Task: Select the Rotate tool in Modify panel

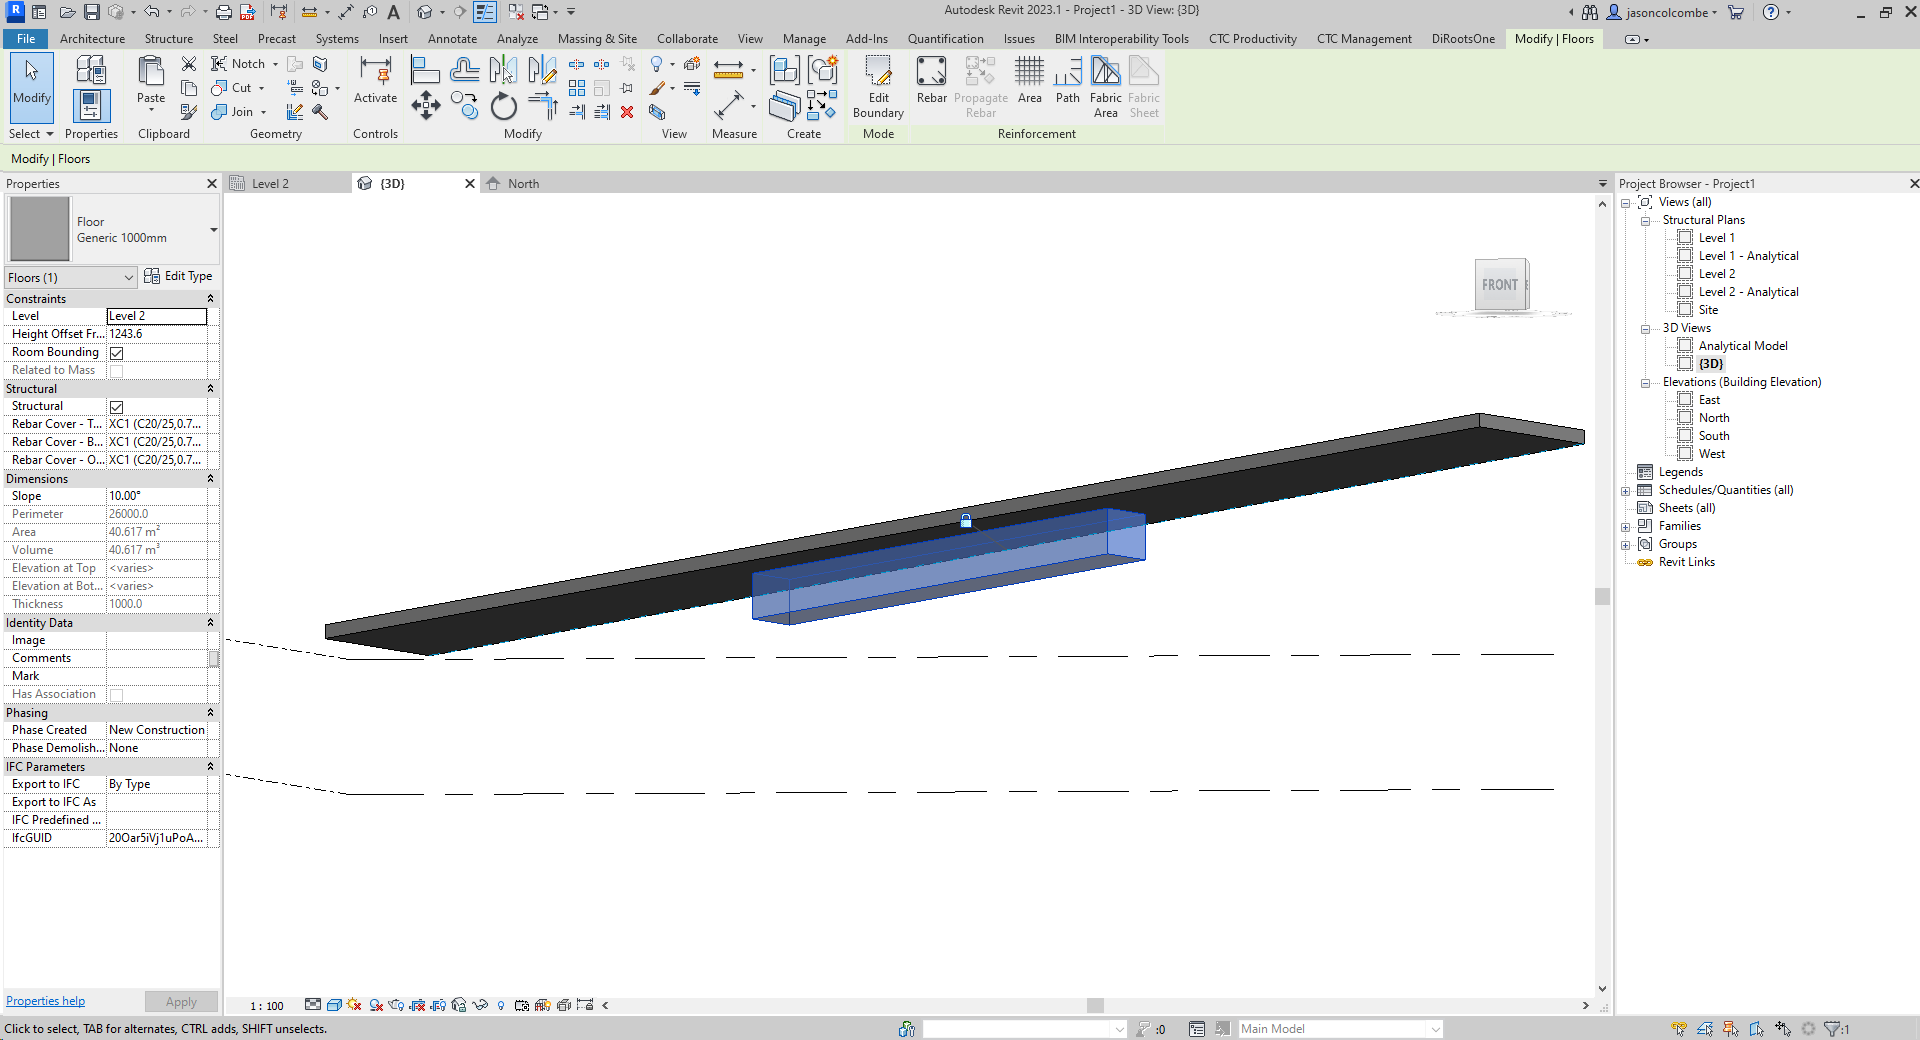Action: 503,107
